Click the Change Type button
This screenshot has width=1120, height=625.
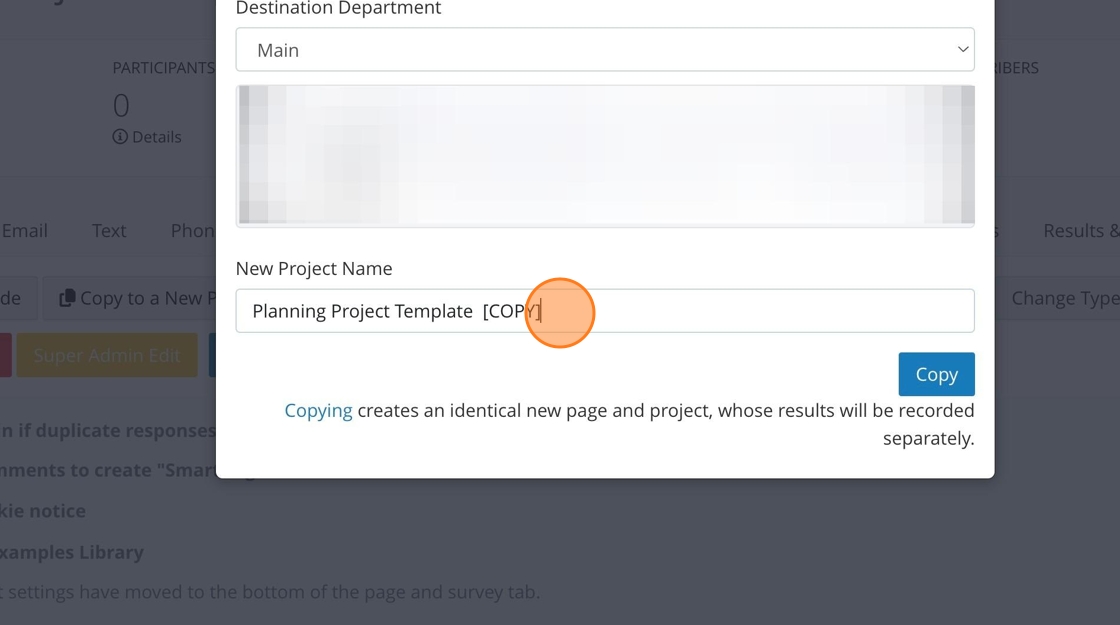pyautogui.click(x=1064, y=298)
